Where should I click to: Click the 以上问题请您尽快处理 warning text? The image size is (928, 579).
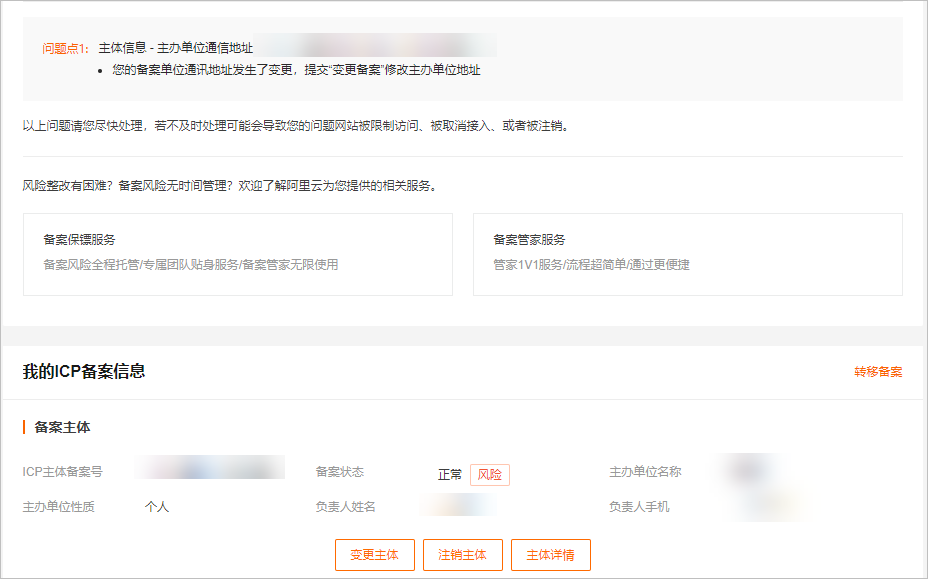click(296, 126)
